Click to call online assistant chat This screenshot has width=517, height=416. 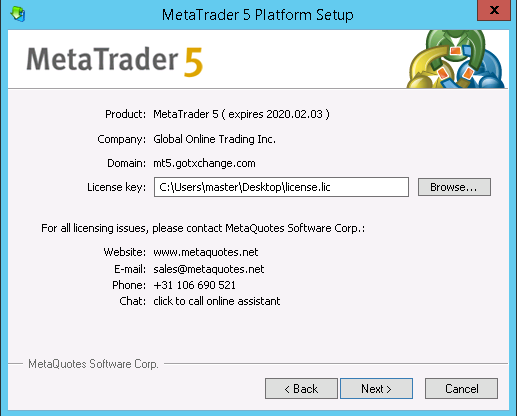pyautogui.click(x=217, y=301)
